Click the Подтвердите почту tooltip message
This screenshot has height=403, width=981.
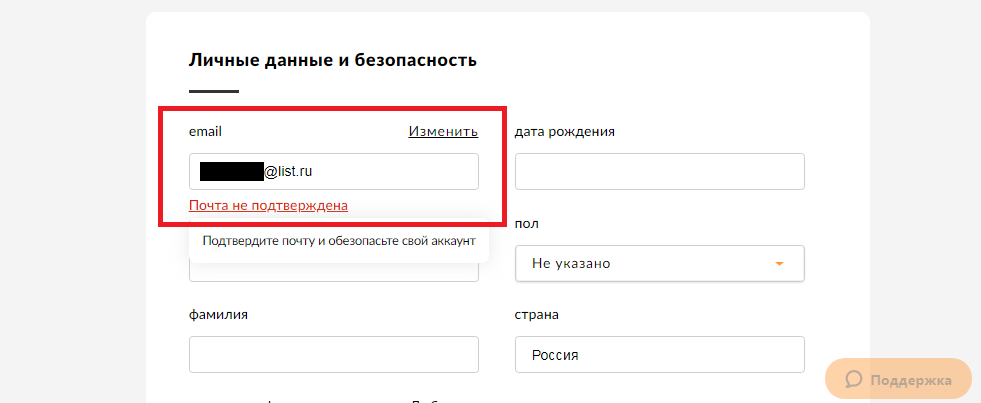point(339,241)
